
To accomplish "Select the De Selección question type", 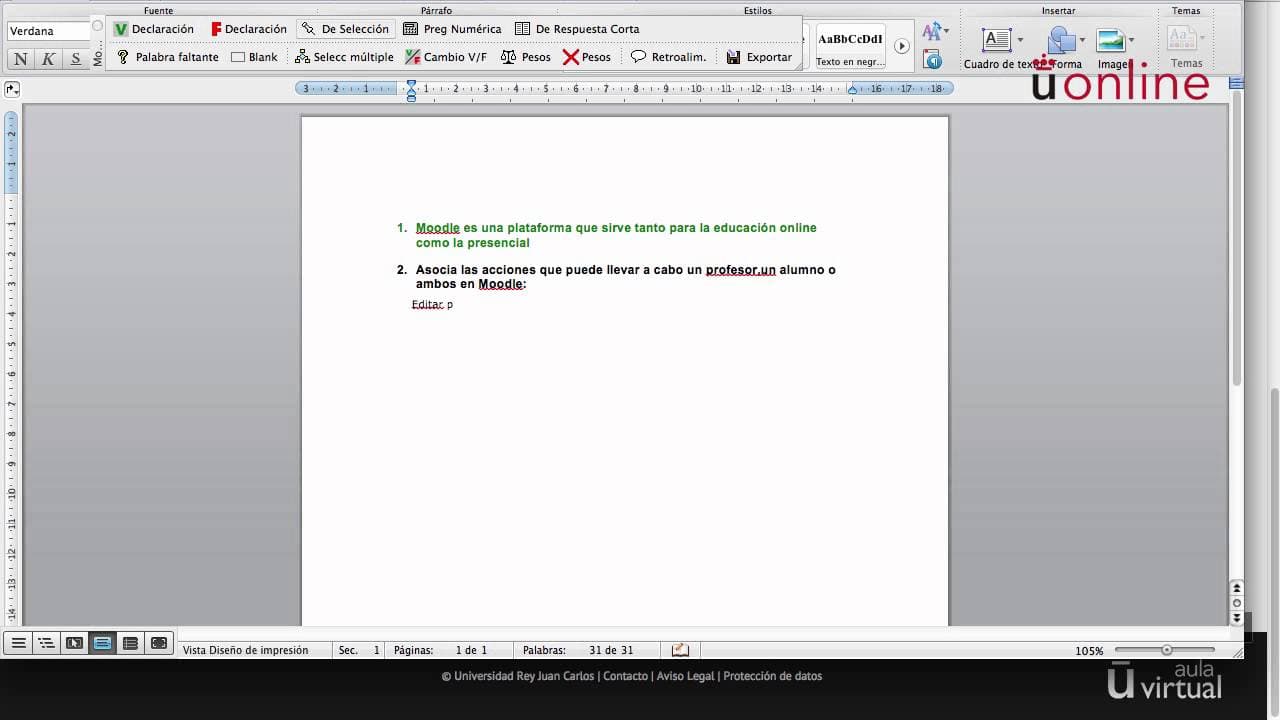I will (x=346, y=29).
